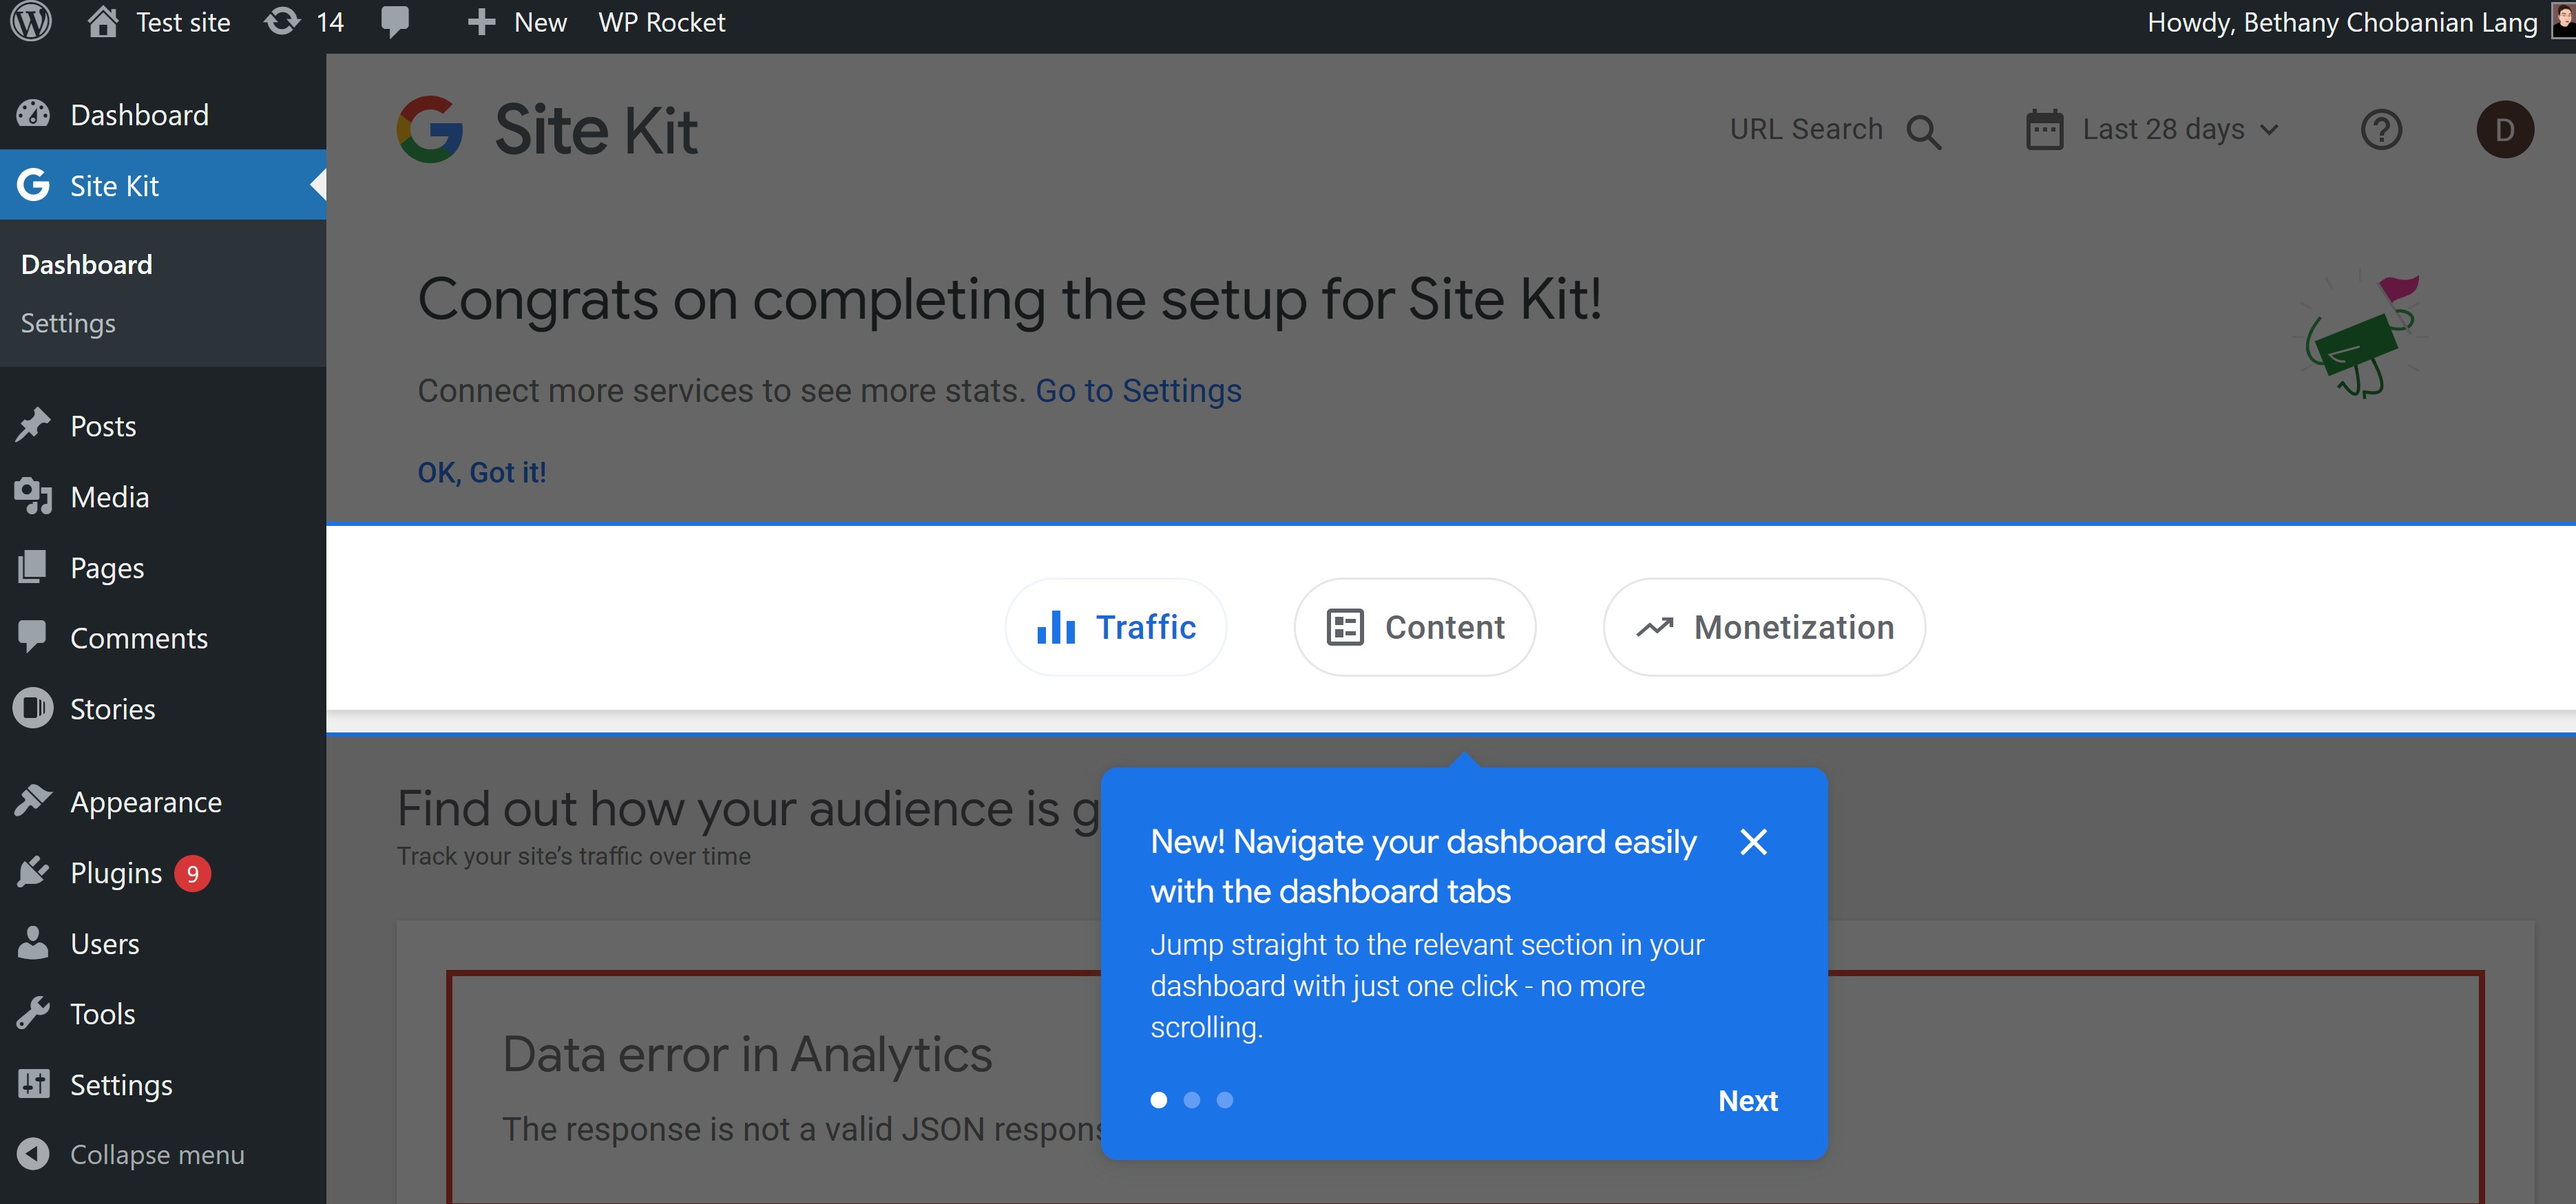The width and height of the screenshot is (2576, 1204).
Task: Switch to the Monetization tab
Action: [1764, 627]
